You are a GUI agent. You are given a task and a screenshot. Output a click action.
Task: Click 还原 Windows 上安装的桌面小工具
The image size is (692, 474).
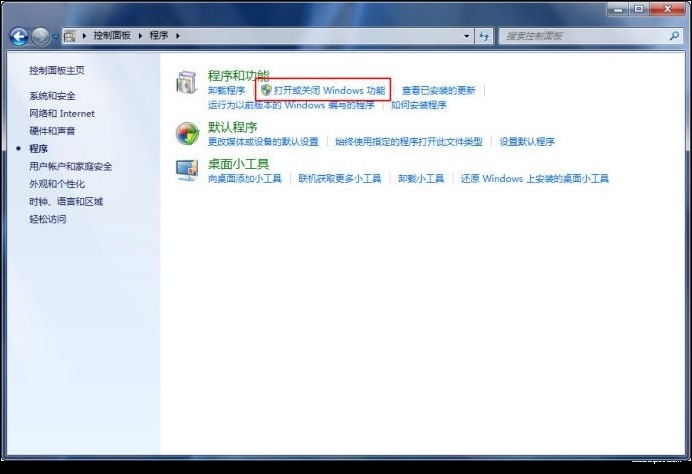(x=535, y=179)
